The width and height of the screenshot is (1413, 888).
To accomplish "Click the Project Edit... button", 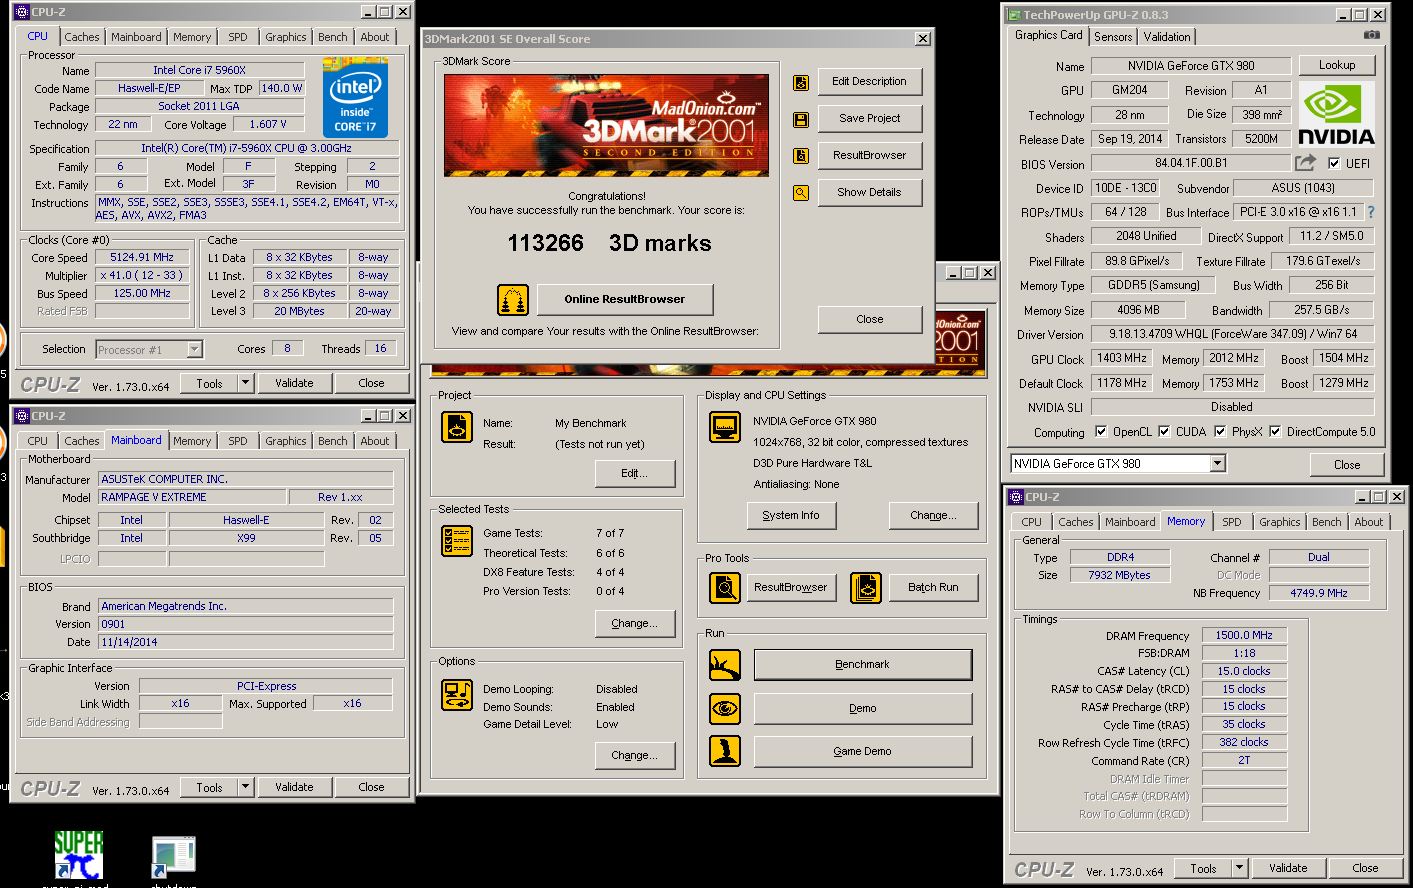I will (x=634, y=473).
